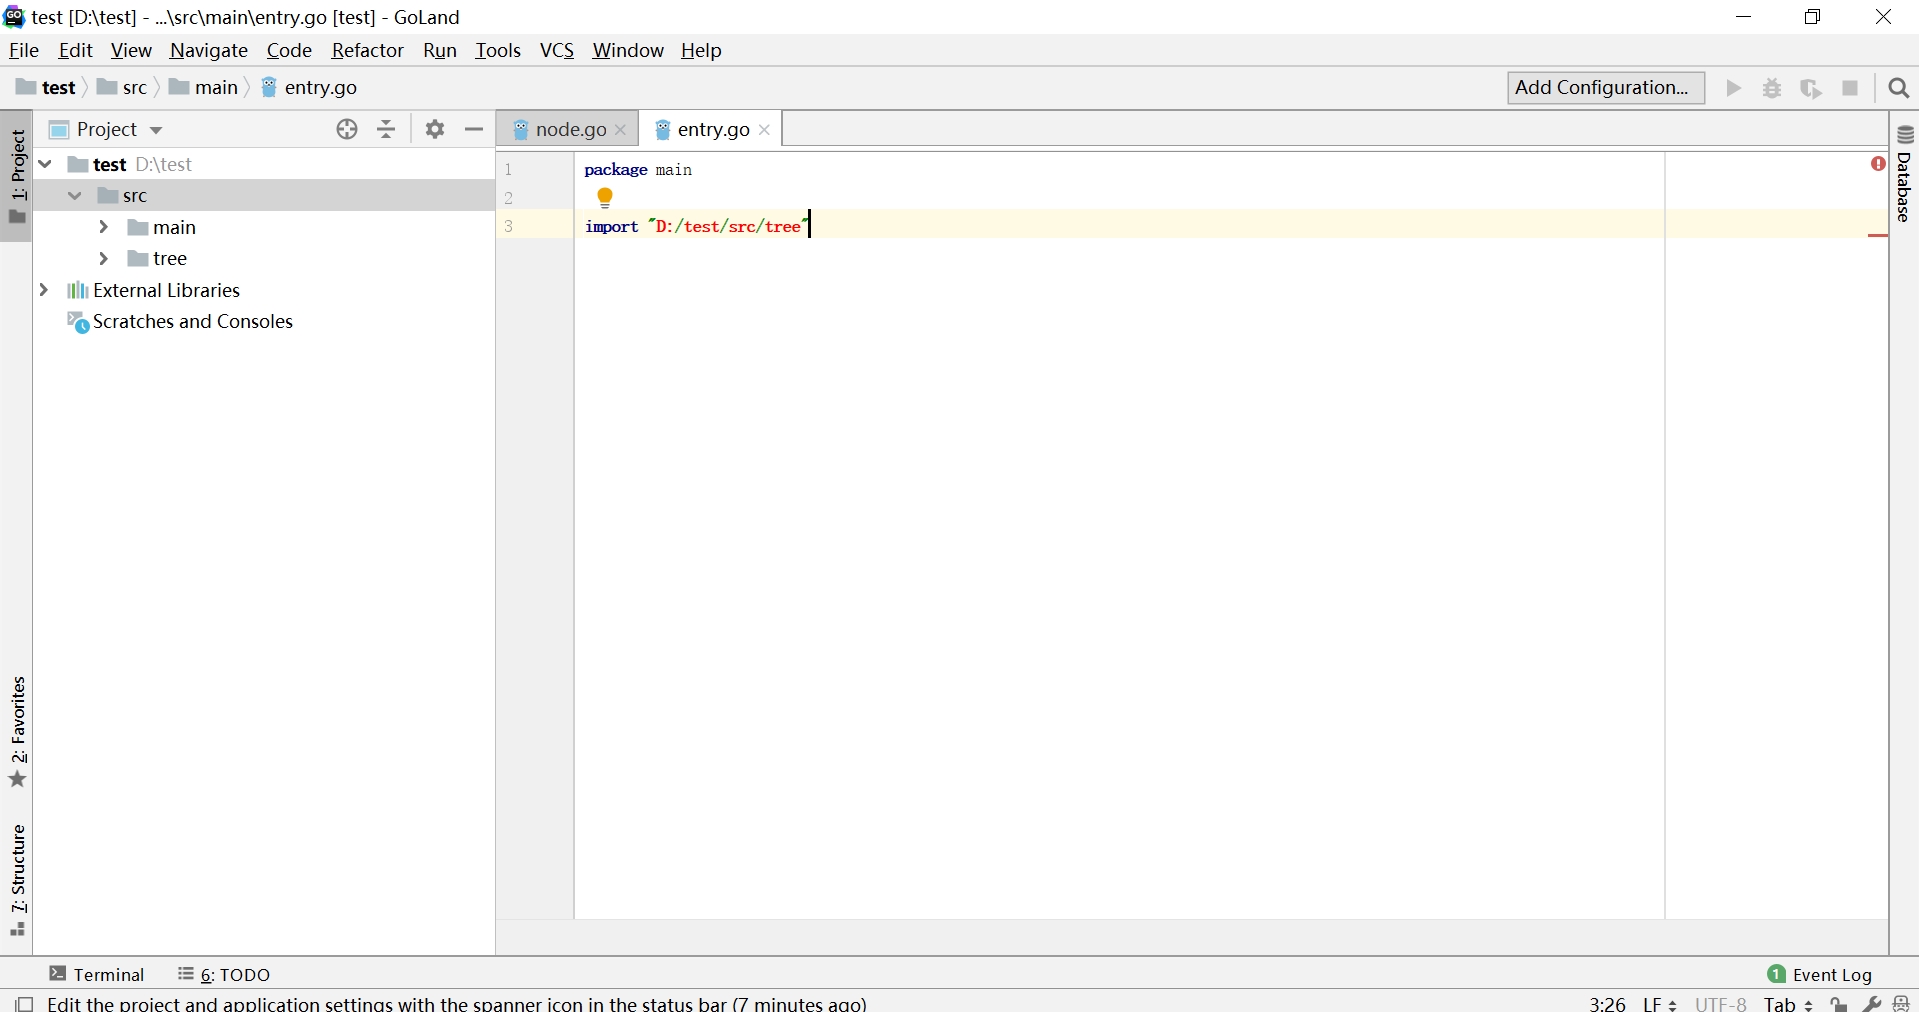Open the Edit menu
Viewport: 1919px width, 1012px height.
[x=76, y=50]
